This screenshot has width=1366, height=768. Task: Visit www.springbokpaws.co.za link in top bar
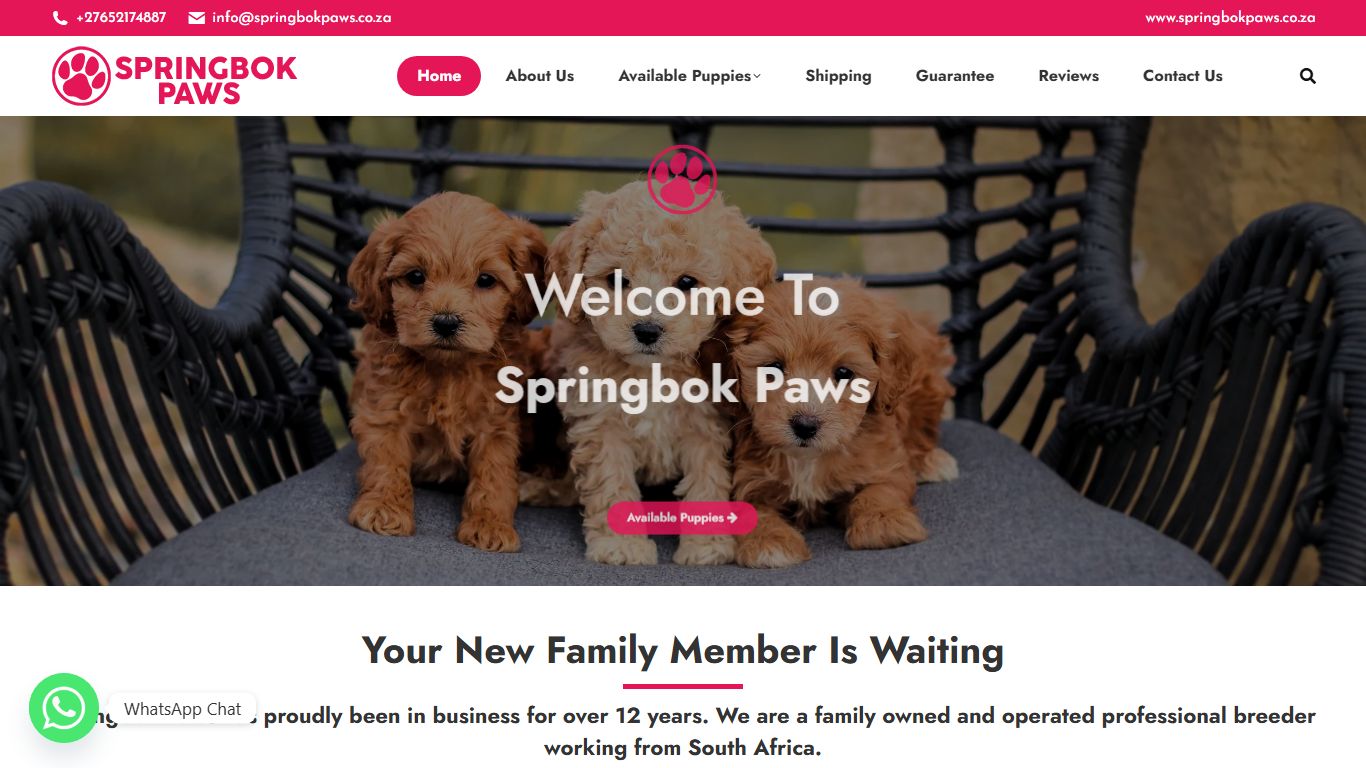coord(1230,18)
